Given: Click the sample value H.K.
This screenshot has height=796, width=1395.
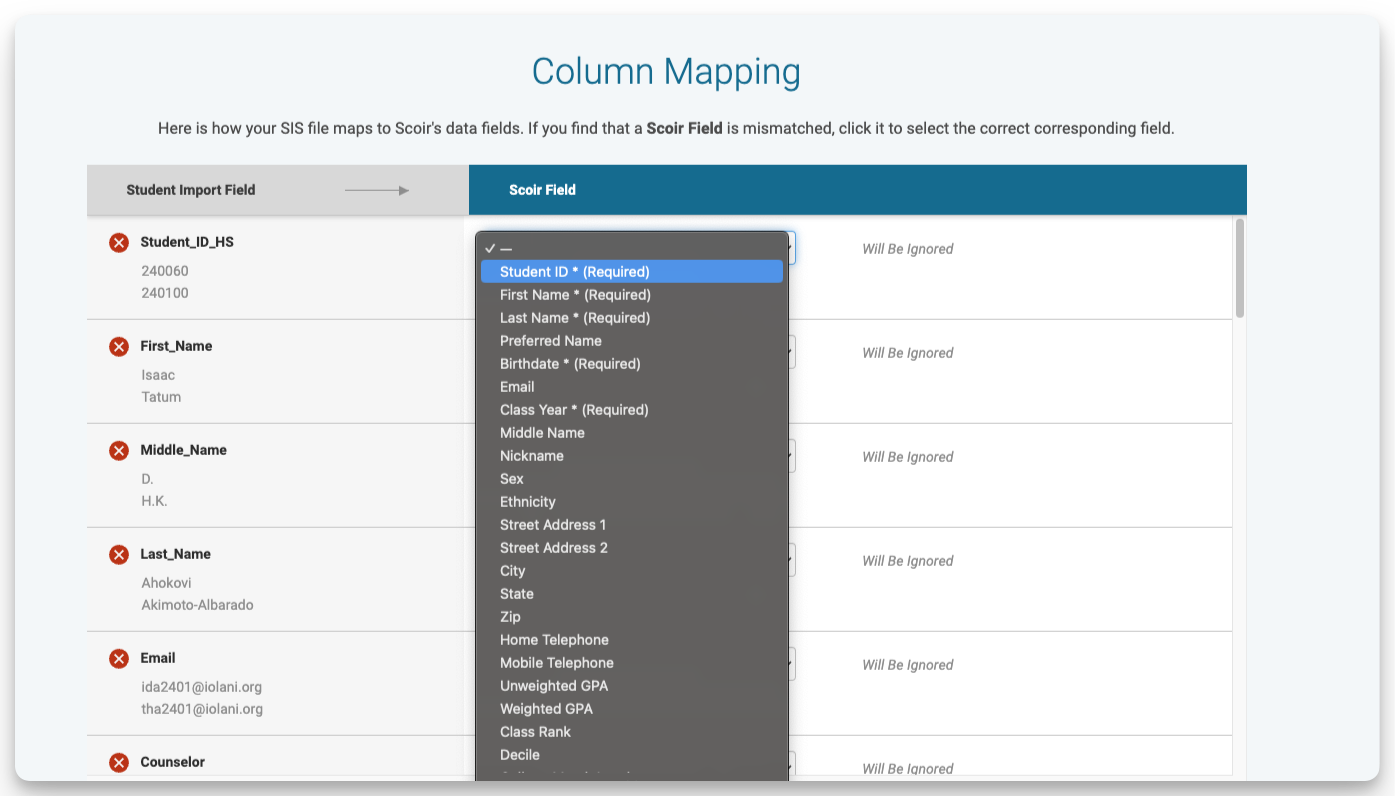Looking at the screenshot, I should pos(154,501).
